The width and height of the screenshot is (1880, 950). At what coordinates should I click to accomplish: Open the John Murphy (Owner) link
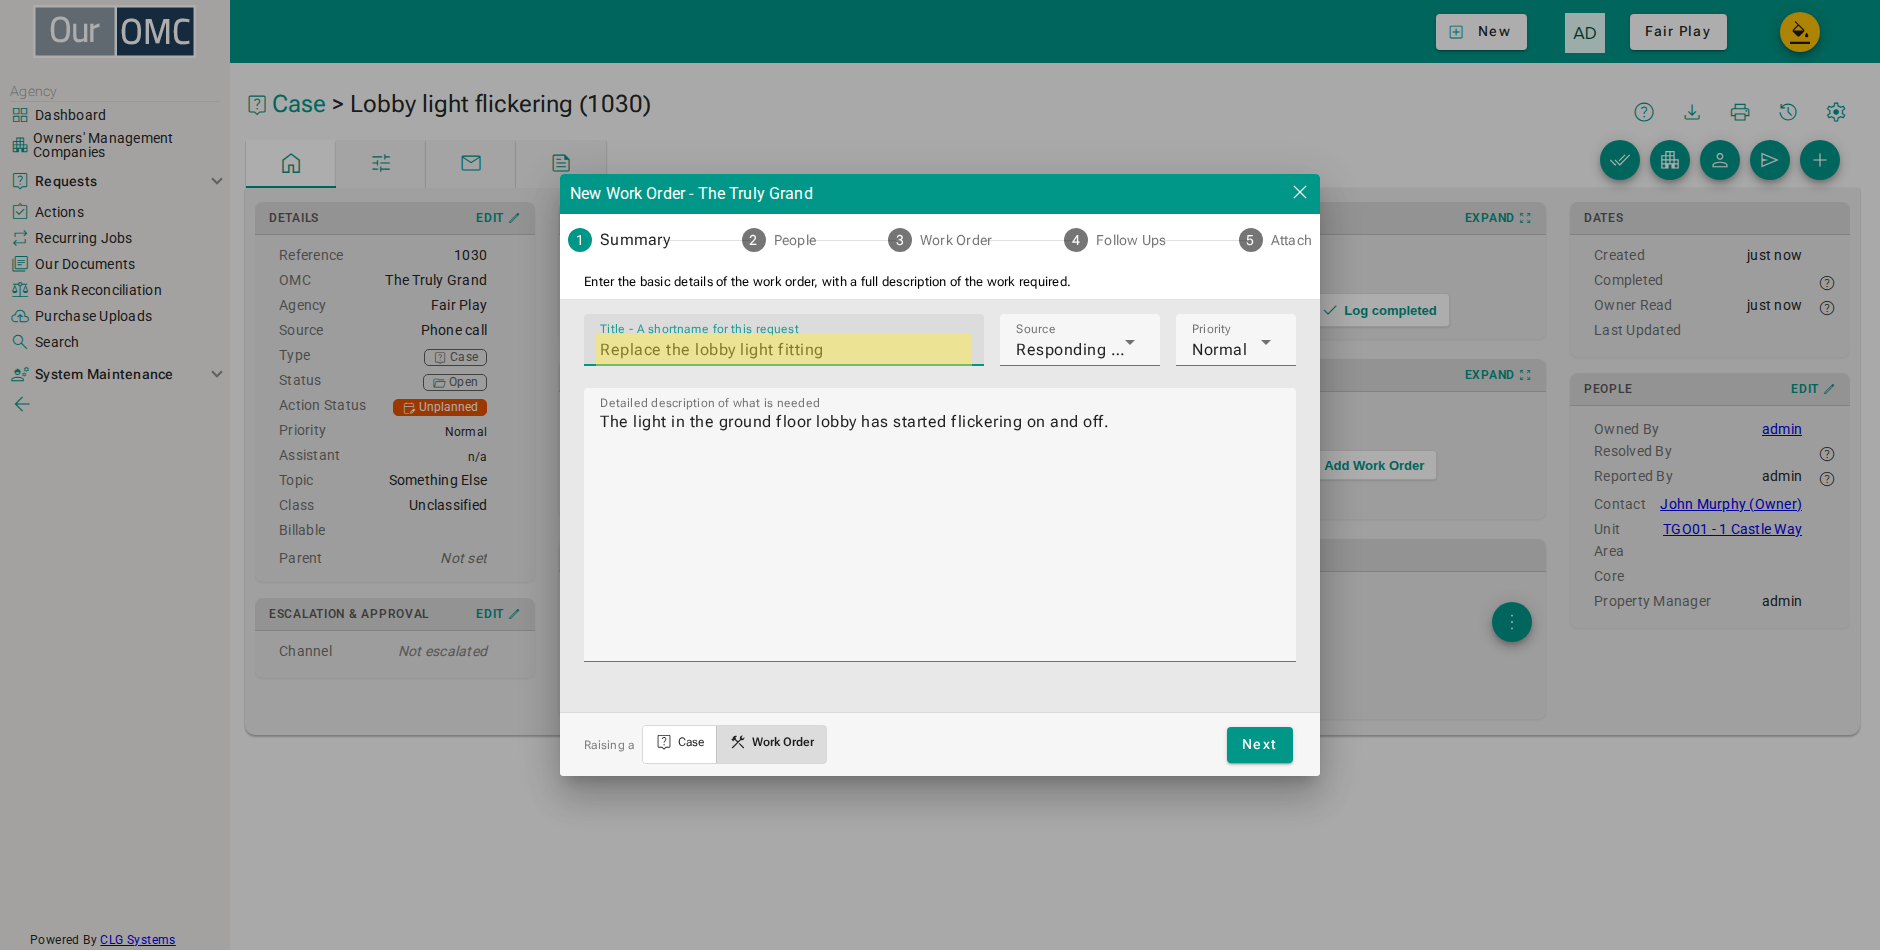1731,504
